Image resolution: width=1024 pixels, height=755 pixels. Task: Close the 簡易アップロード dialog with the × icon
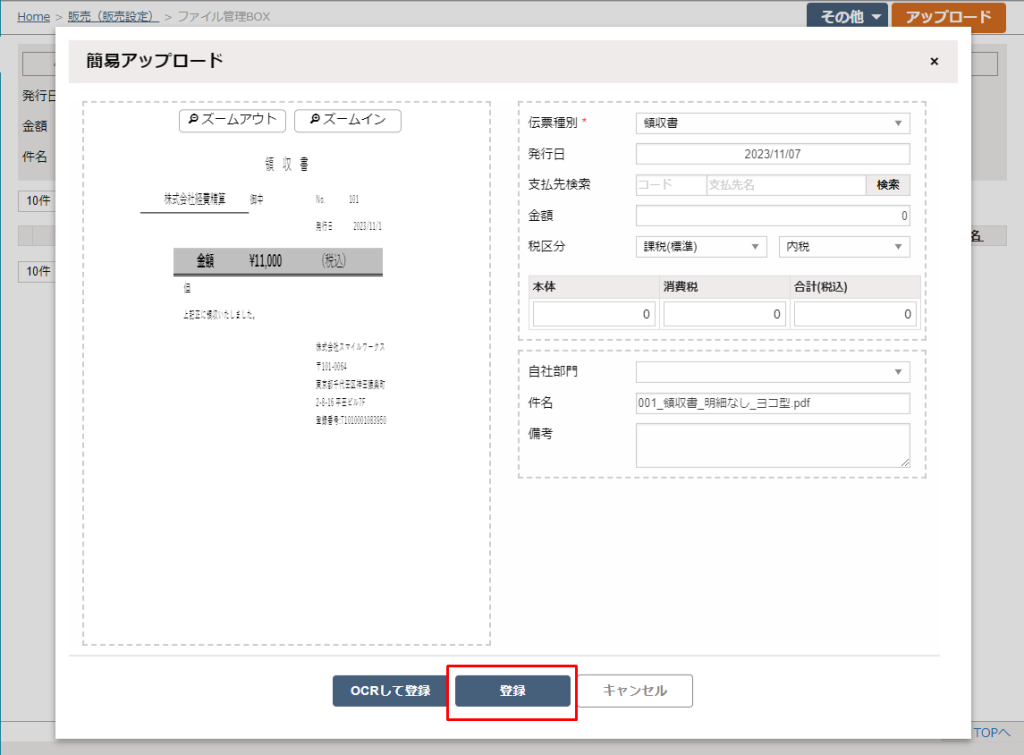coord(934,61)
